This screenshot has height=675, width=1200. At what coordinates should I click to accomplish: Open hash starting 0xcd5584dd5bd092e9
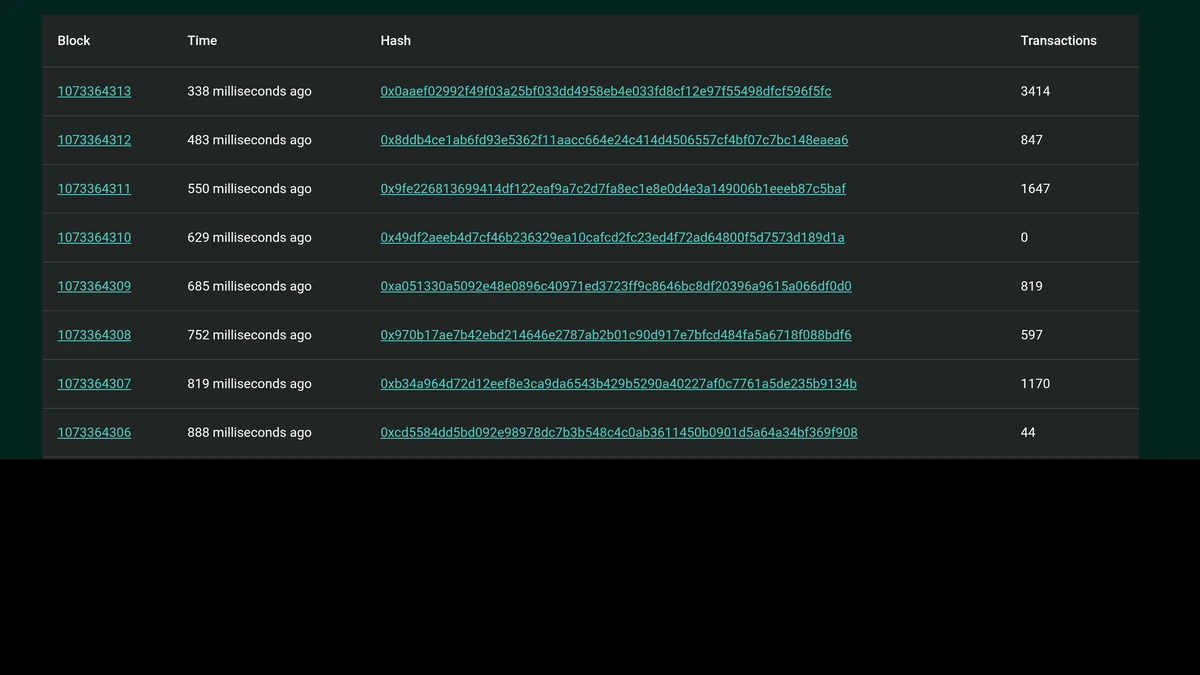pyautogui.click(x=619, y=432)
